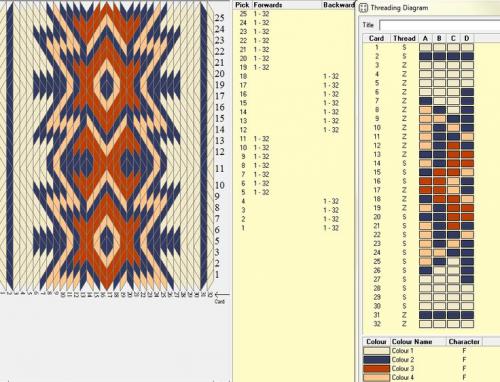Screen dimensions: 500x382
Task: Select the Colour 4 peach swatch
Action: (x=376, y=377)
